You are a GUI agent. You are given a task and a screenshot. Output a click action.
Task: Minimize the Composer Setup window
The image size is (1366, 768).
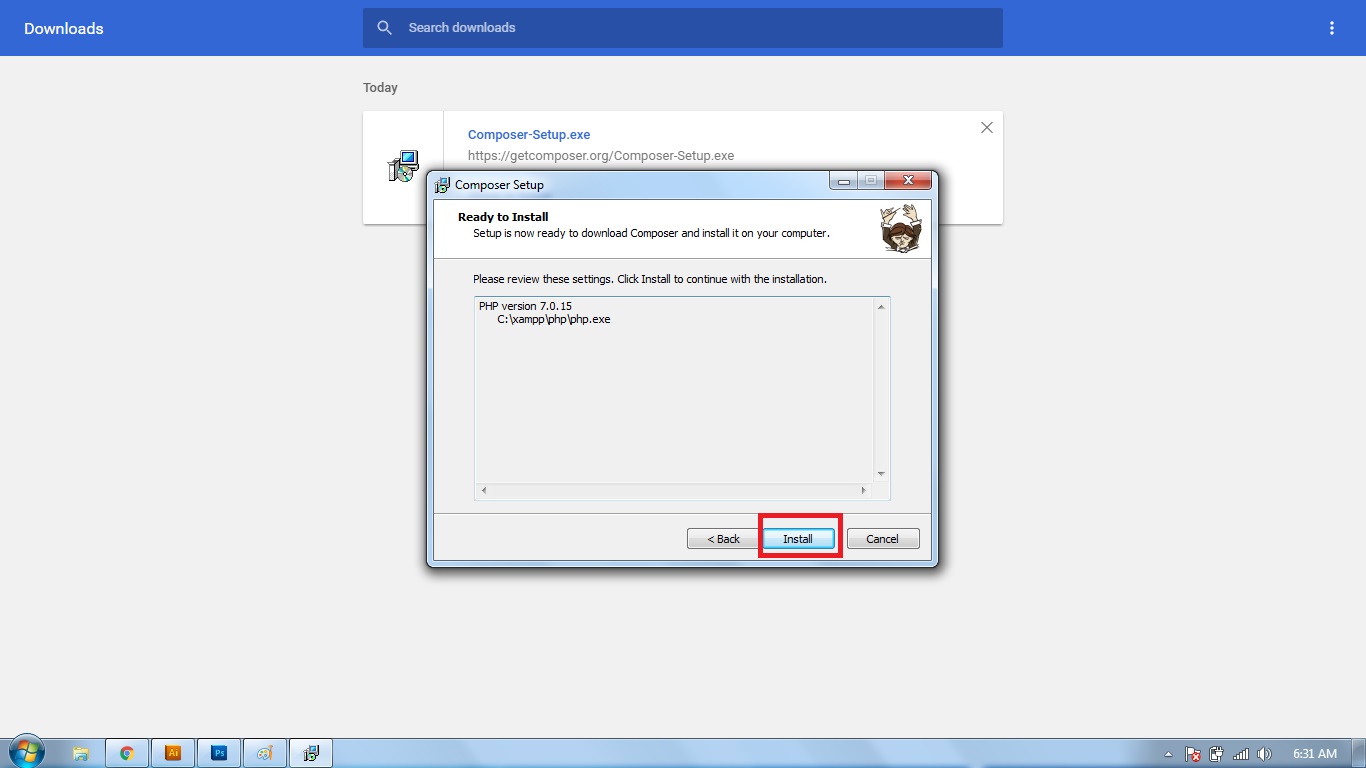point(843,181)
